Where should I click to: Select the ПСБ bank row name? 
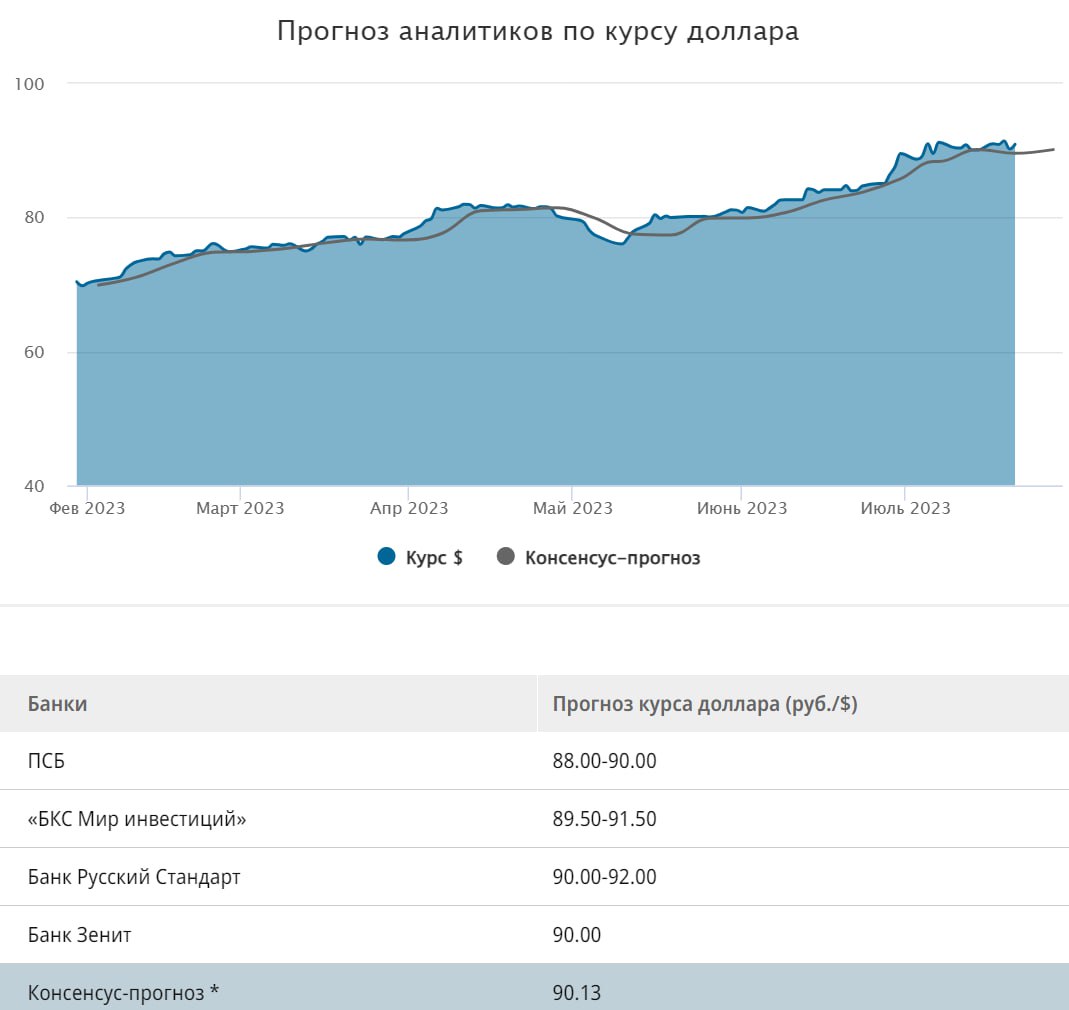(46, 761)
